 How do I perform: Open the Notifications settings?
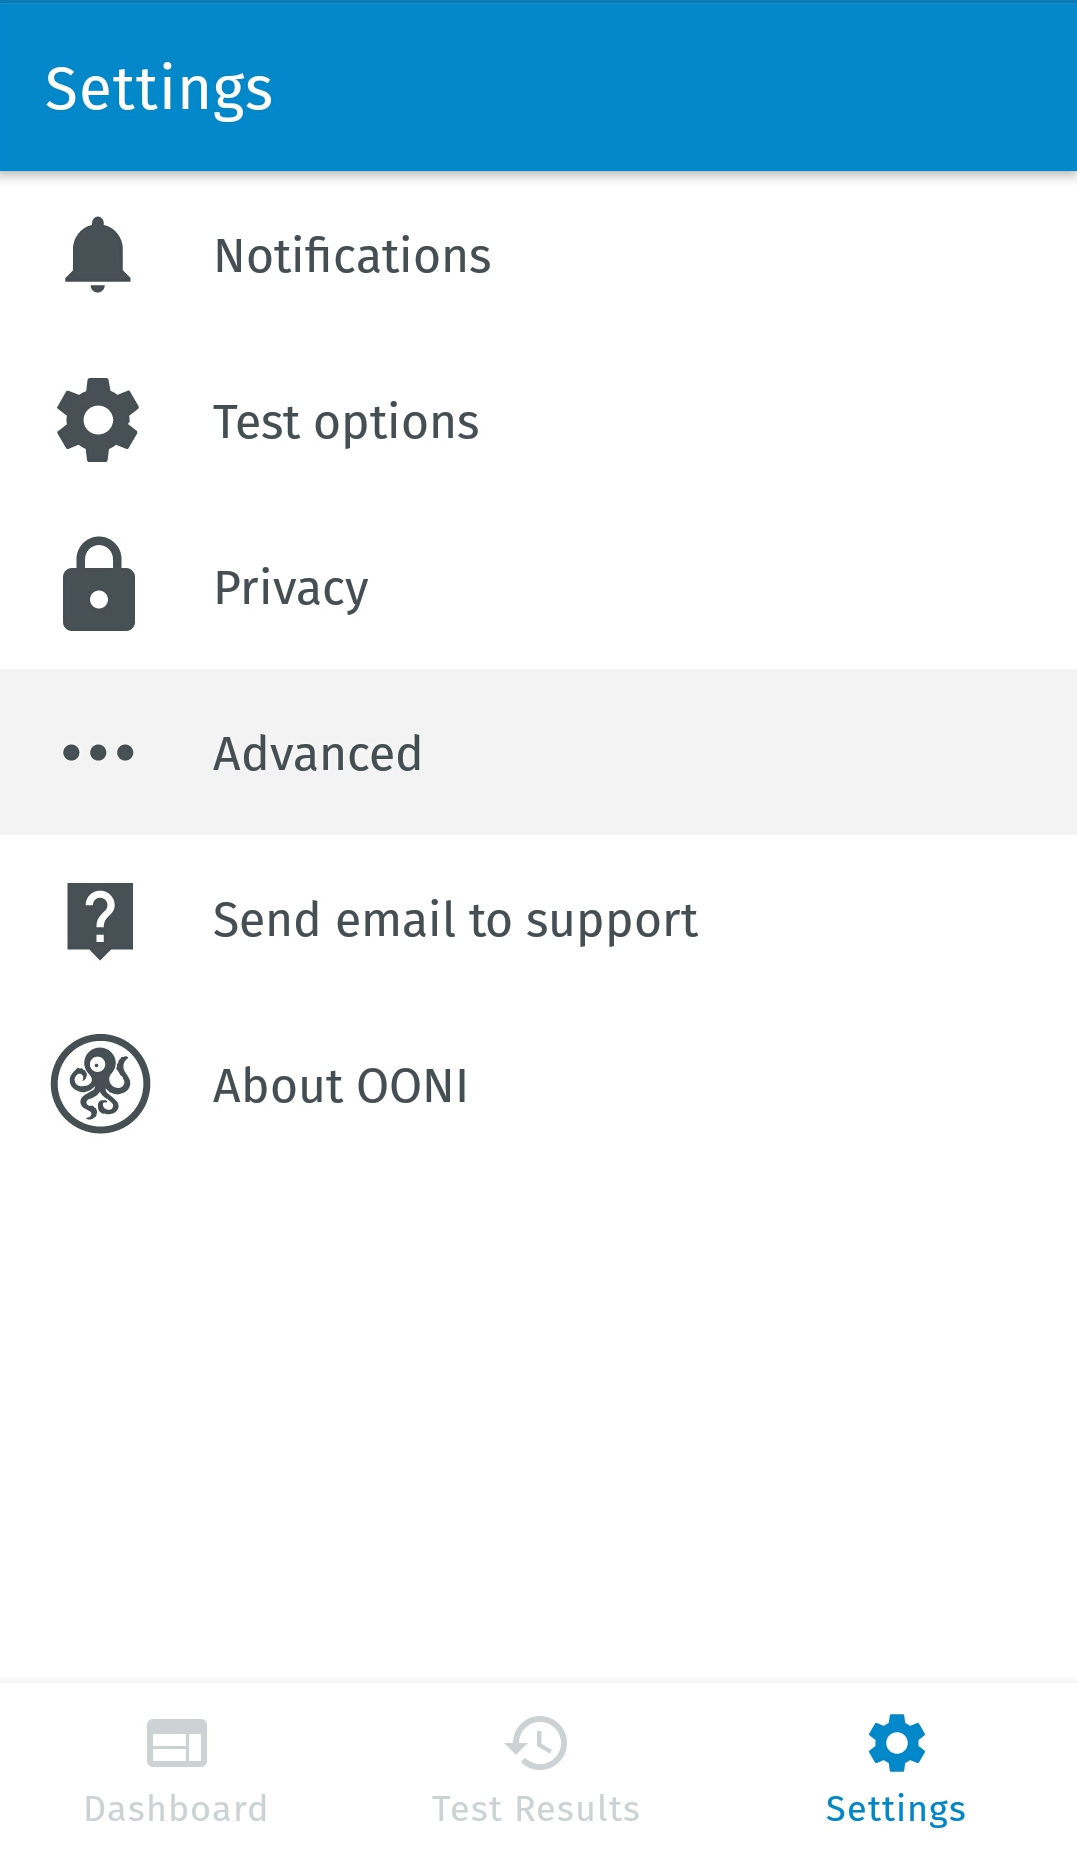coord(353,256)
